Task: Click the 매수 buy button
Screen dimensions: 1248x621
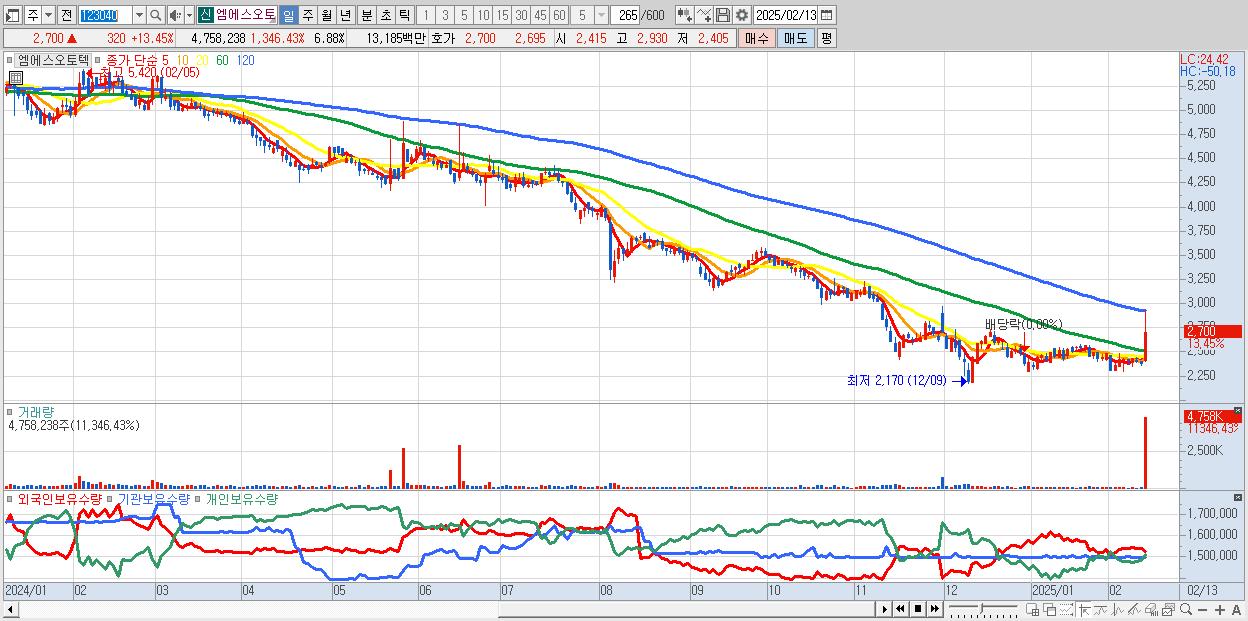Action: 757,38
